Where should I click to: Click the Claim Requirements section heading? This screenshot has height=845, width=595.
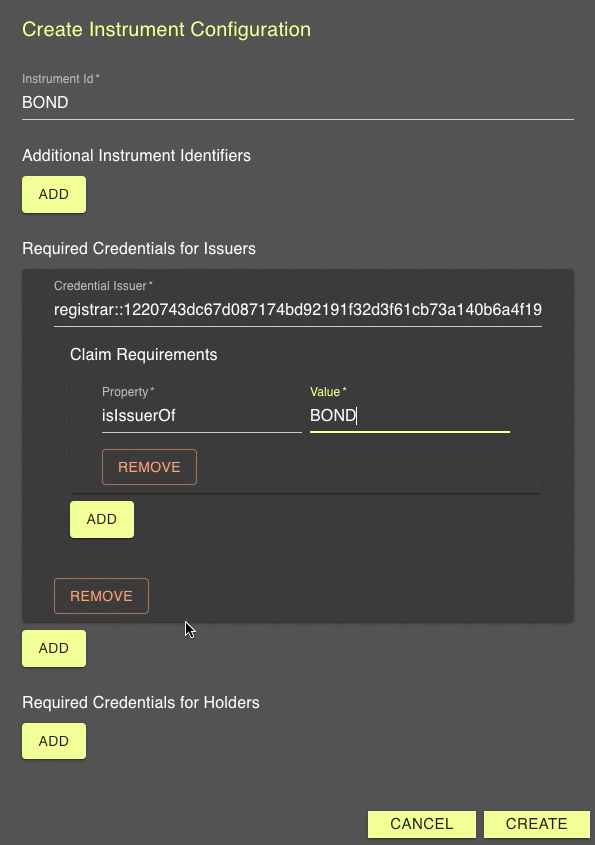tap(134, 354)
